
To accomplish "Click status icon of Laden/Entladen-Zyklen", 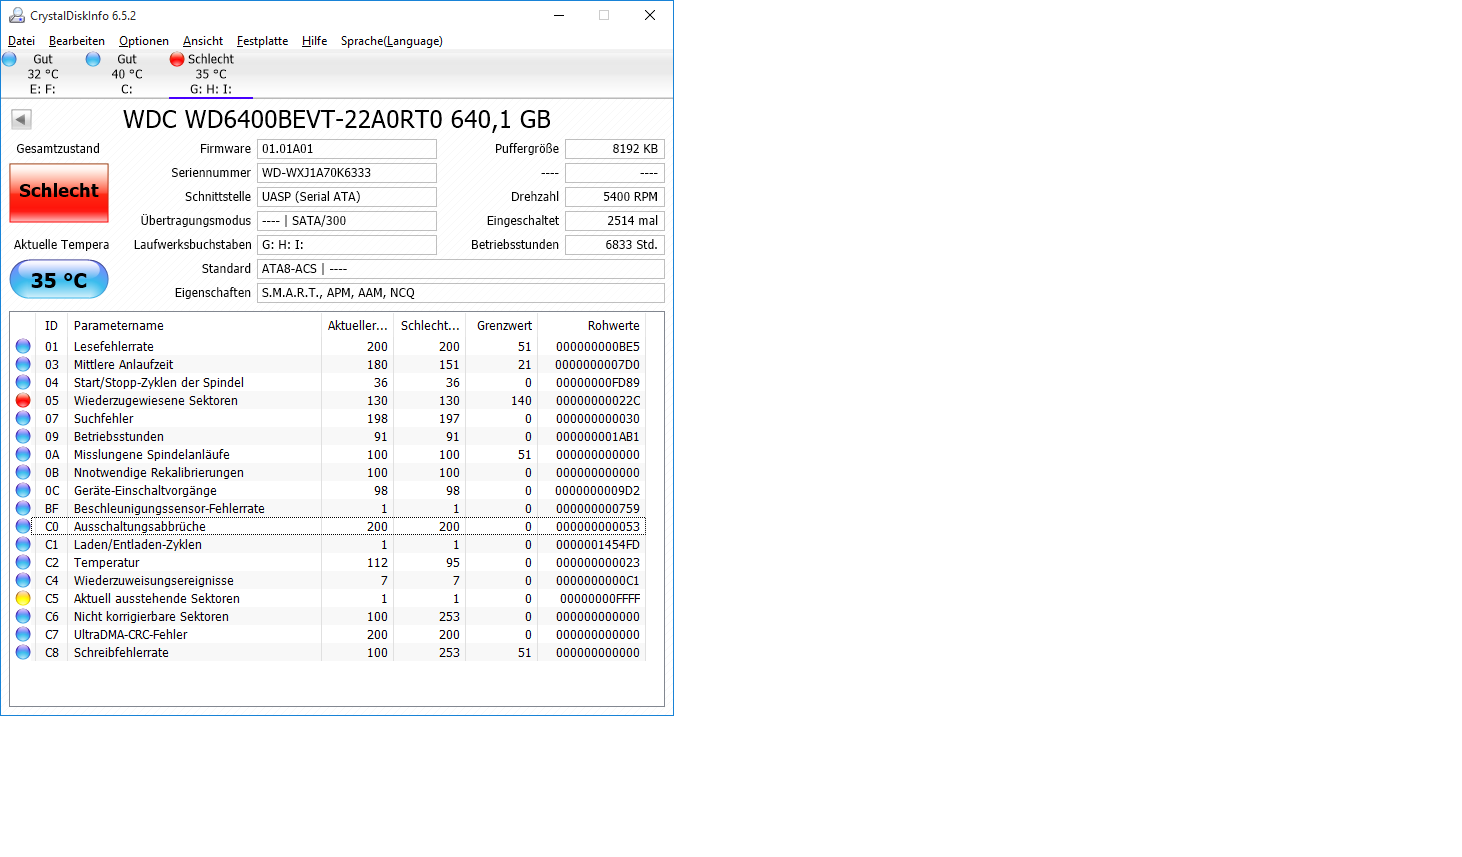I will (x=23, y=544).
